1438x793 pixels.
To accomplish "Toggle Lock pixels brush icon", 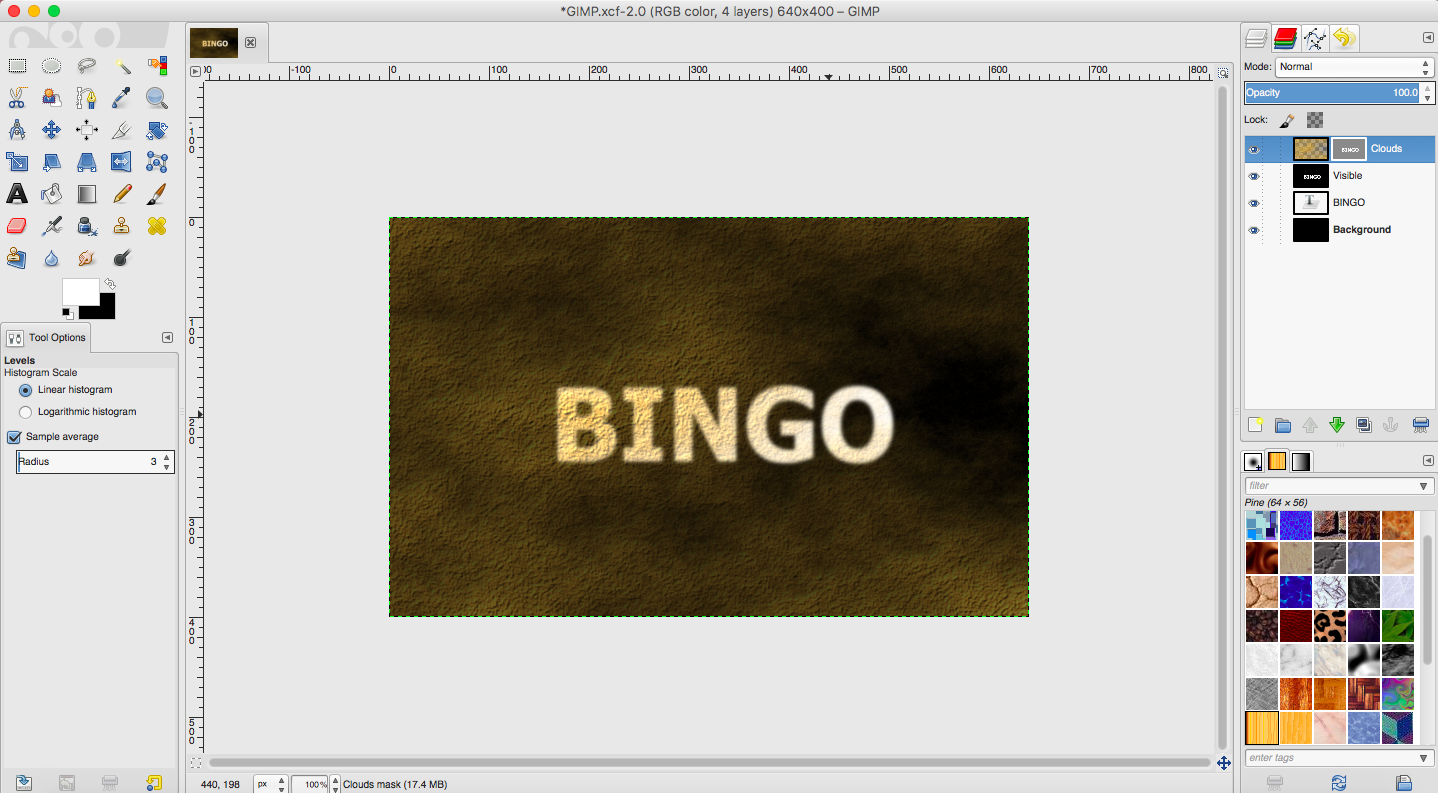I will click(1288, 120).
